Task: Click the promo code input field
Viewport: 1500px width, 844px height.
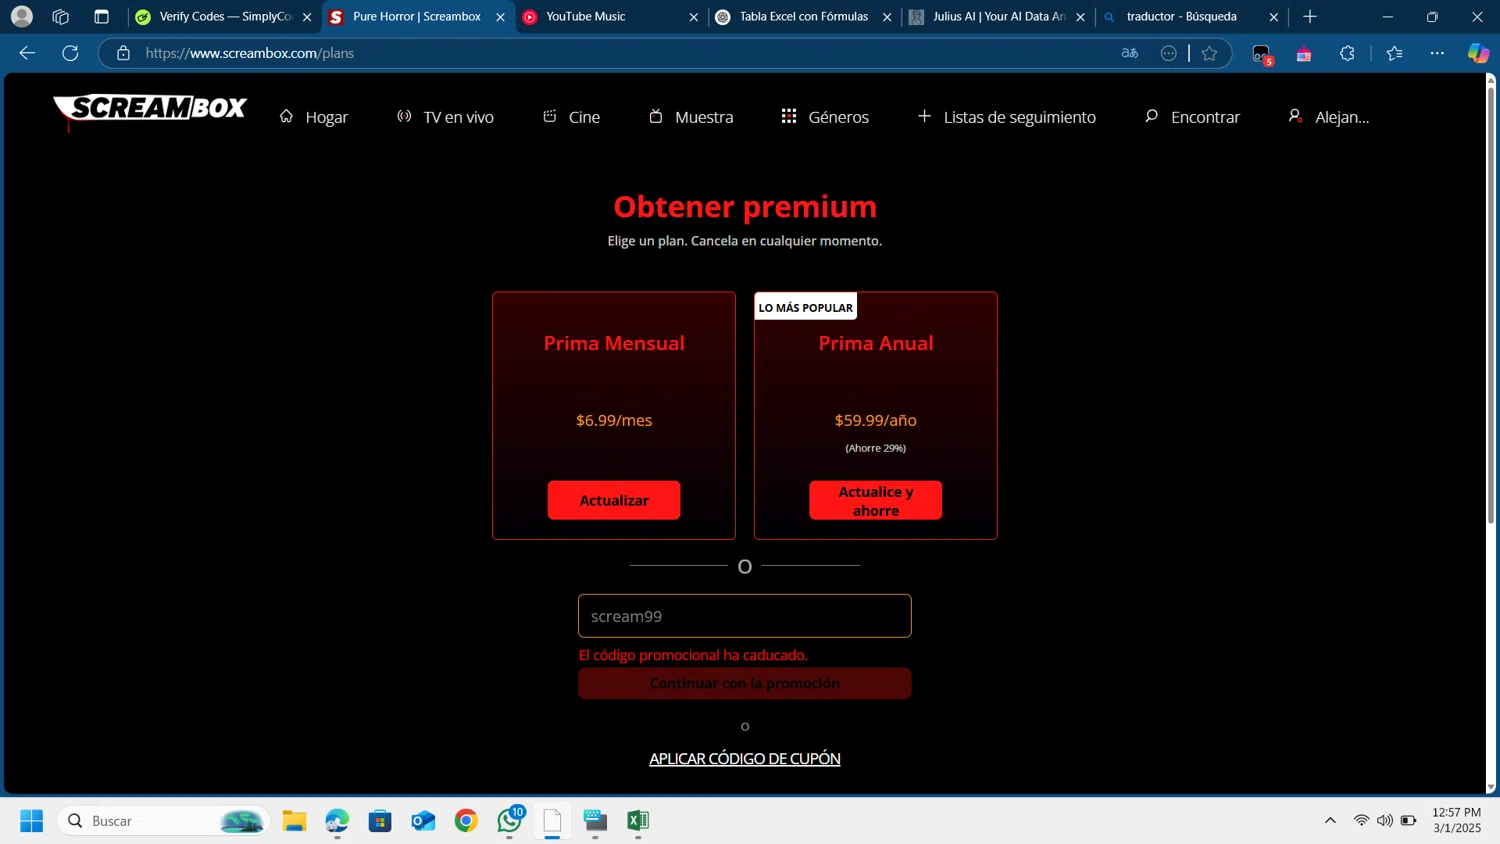Action: 745,616
